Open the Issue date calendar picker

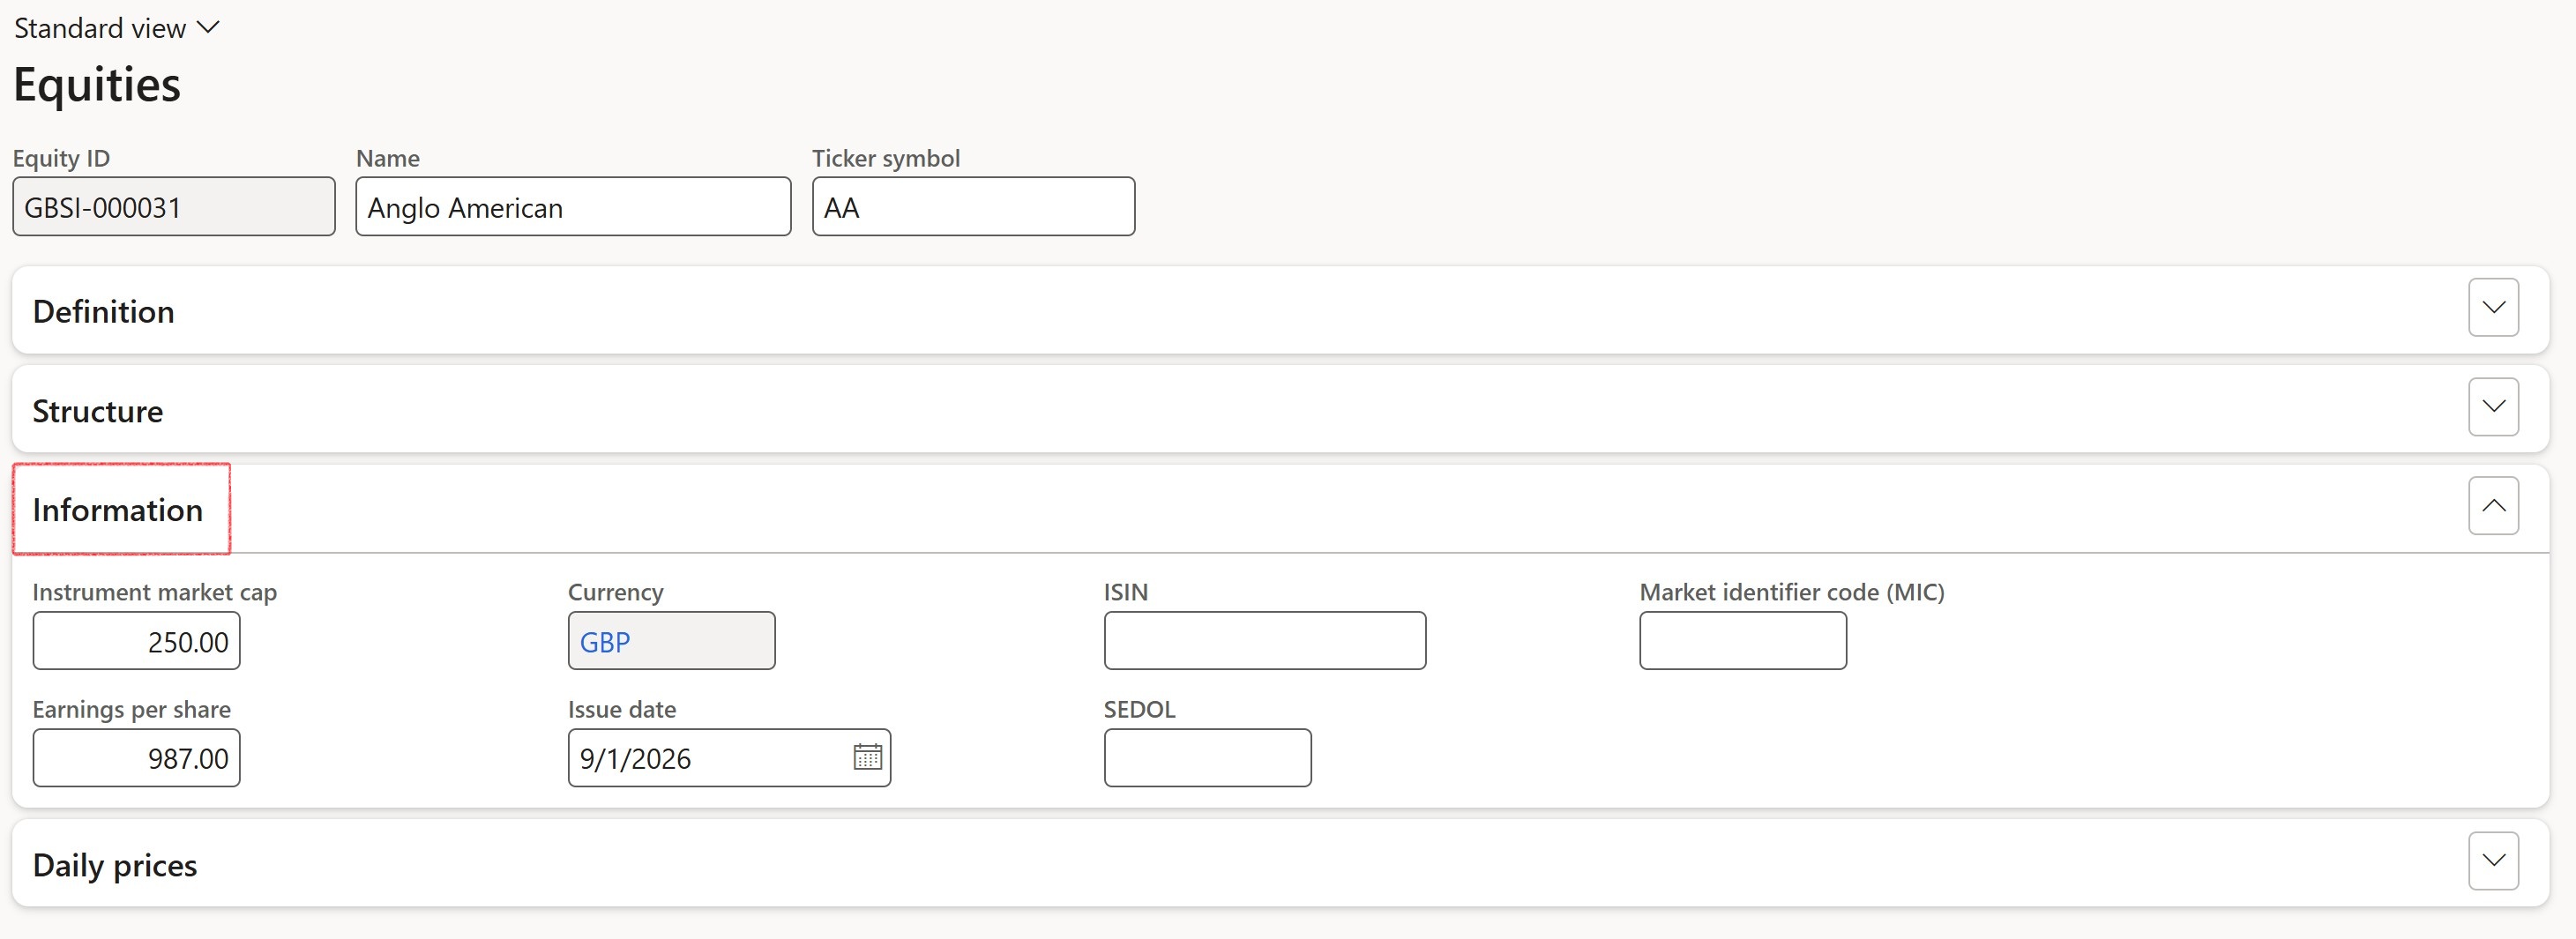[867, 757]
